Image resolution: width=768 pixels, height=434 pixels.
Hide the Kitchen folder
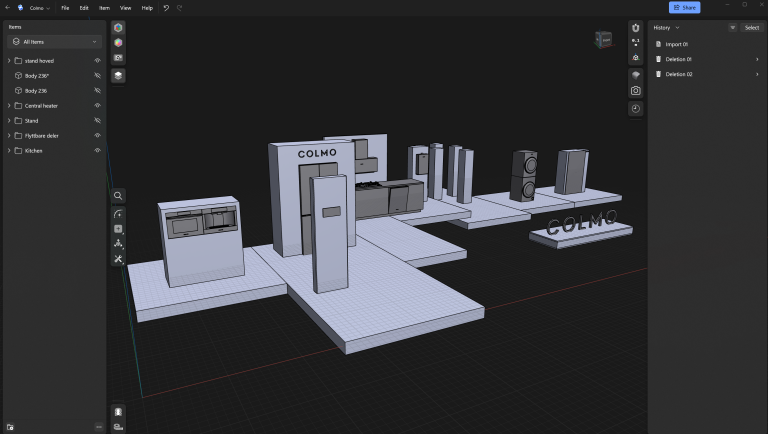click(x=97, y=150)
